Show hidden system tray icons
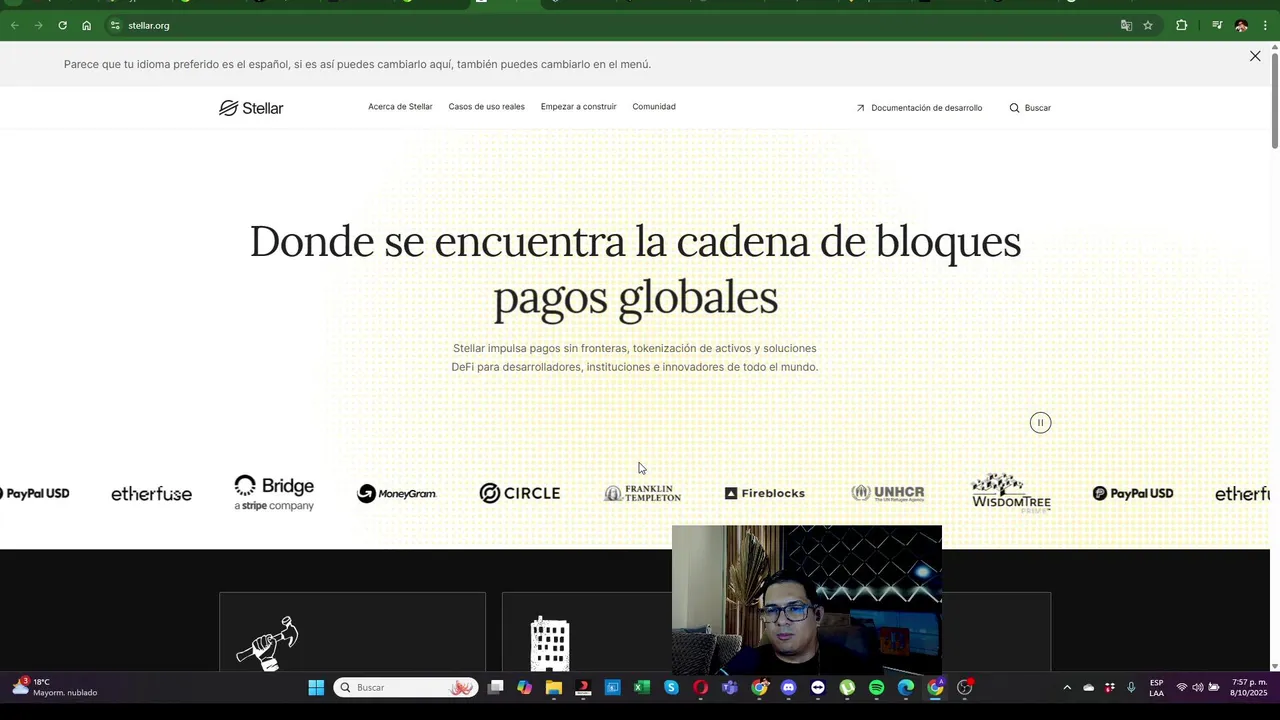The image size is (1280, 720). [x=1067, y=687]
